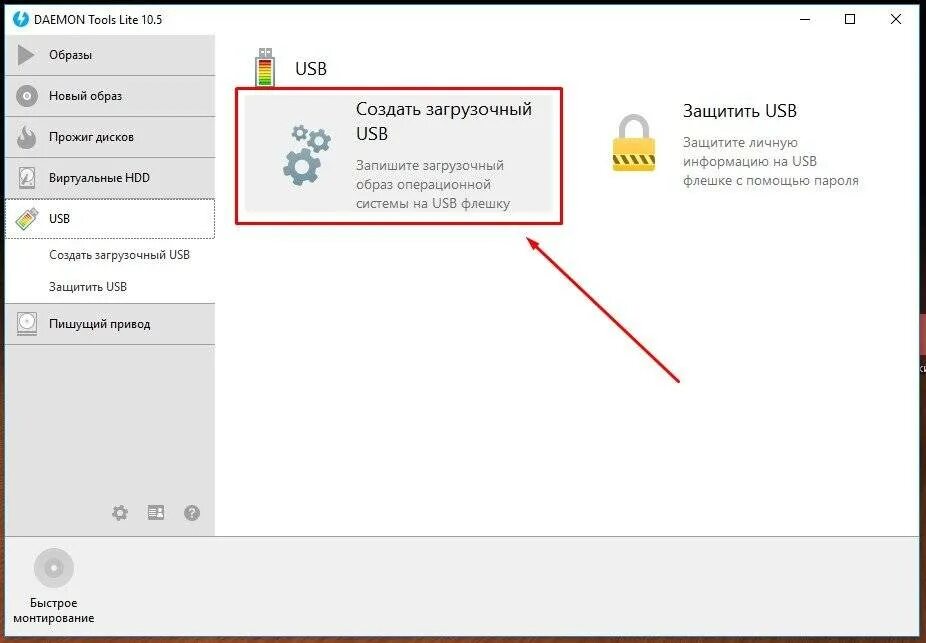Open Создать загрузочный USB sidebar subitem

pos(119,255)
